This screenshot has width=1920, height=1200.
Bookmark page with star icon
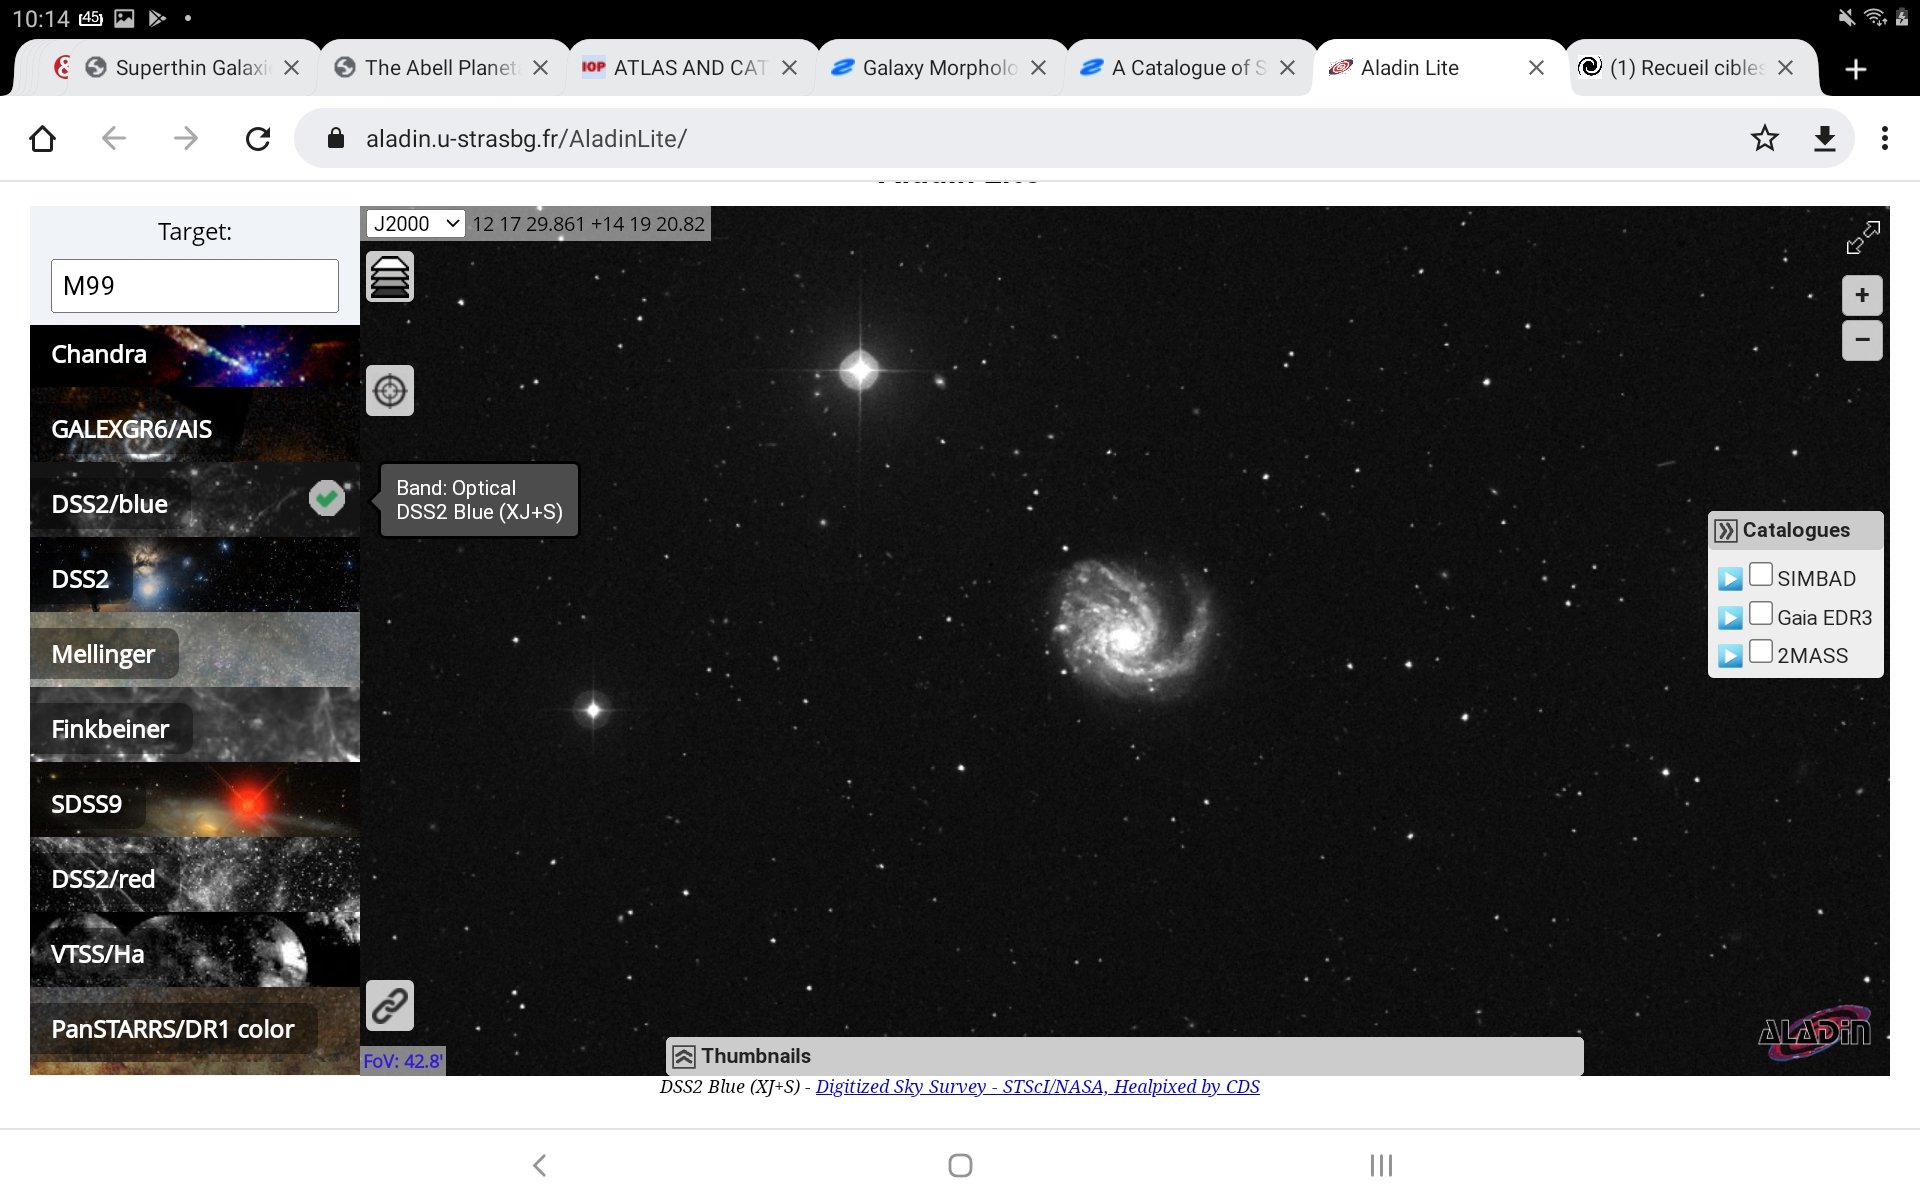[1765, 138]
